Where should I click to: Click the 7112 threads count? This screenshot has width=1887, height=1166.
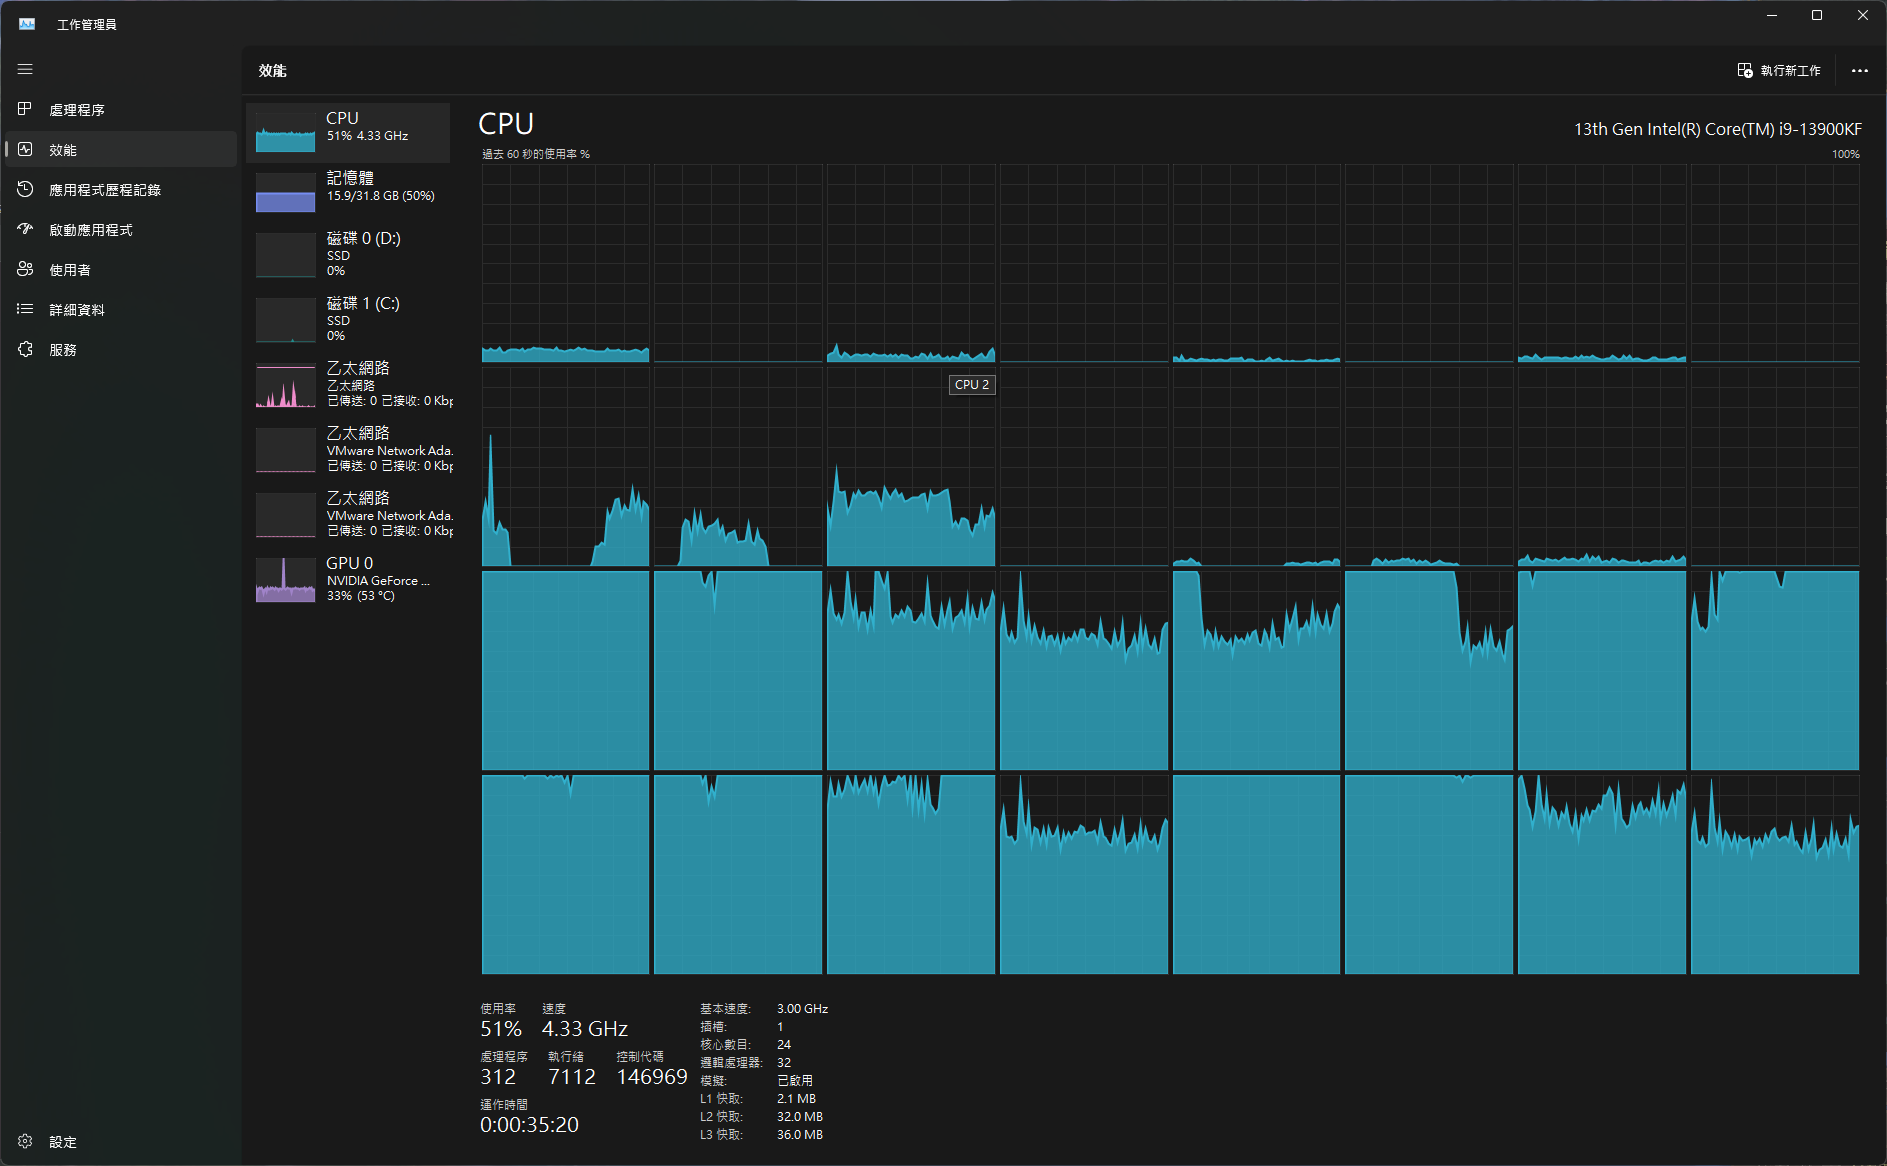pos(572,1077)
